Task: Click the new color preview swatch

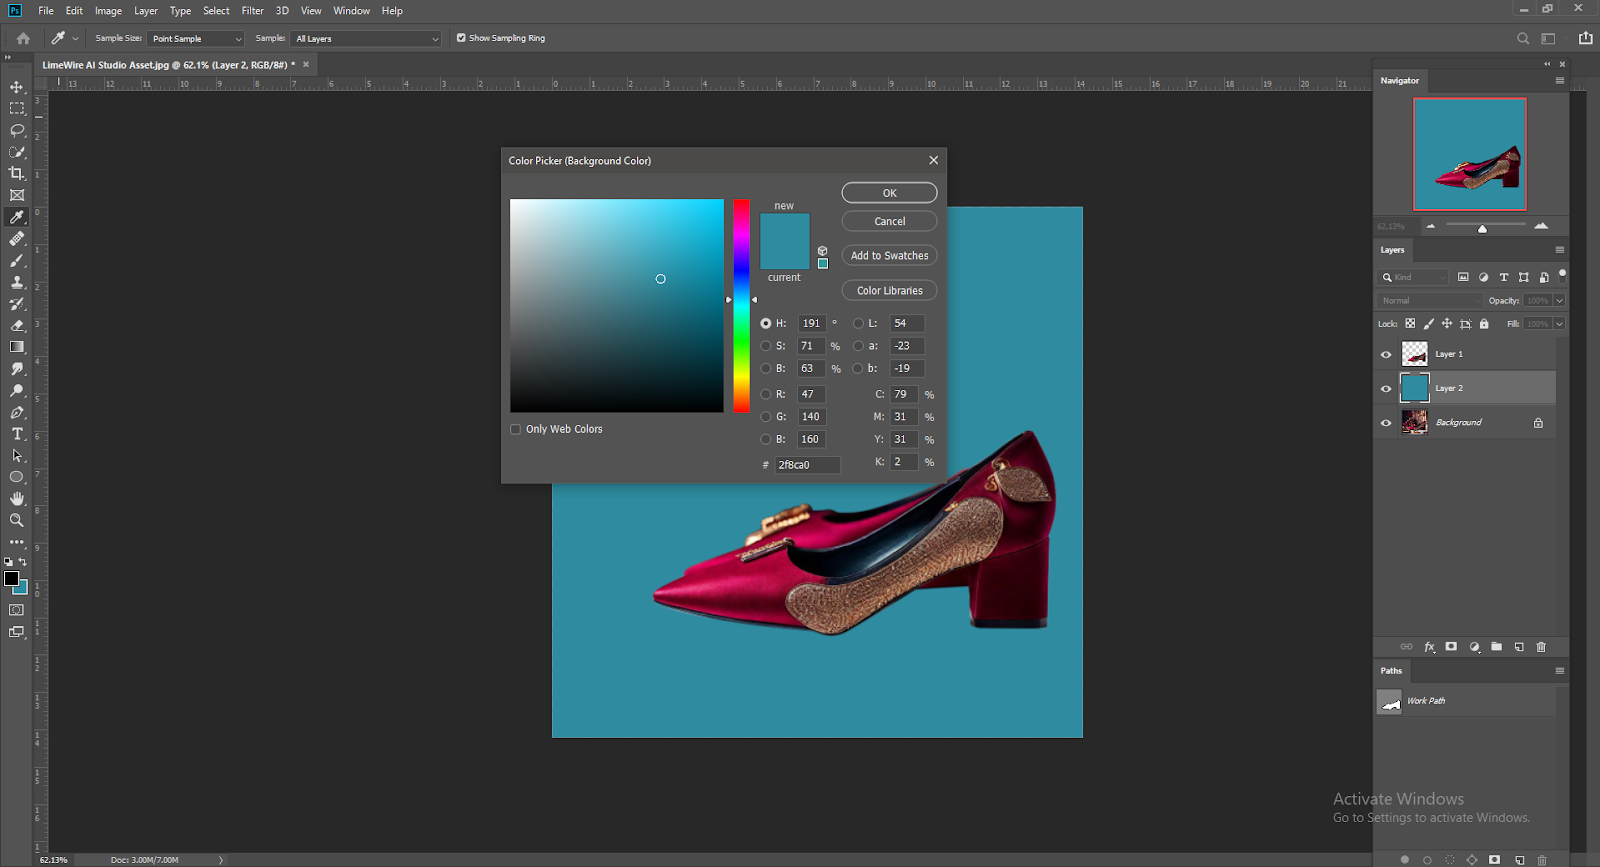Action: coord(785,227)
